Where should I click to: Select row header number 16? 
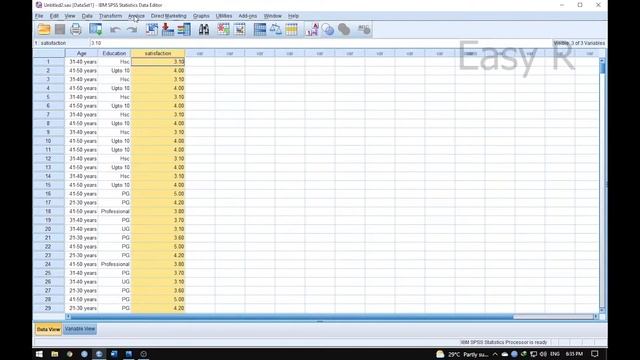tap(48, 194)
